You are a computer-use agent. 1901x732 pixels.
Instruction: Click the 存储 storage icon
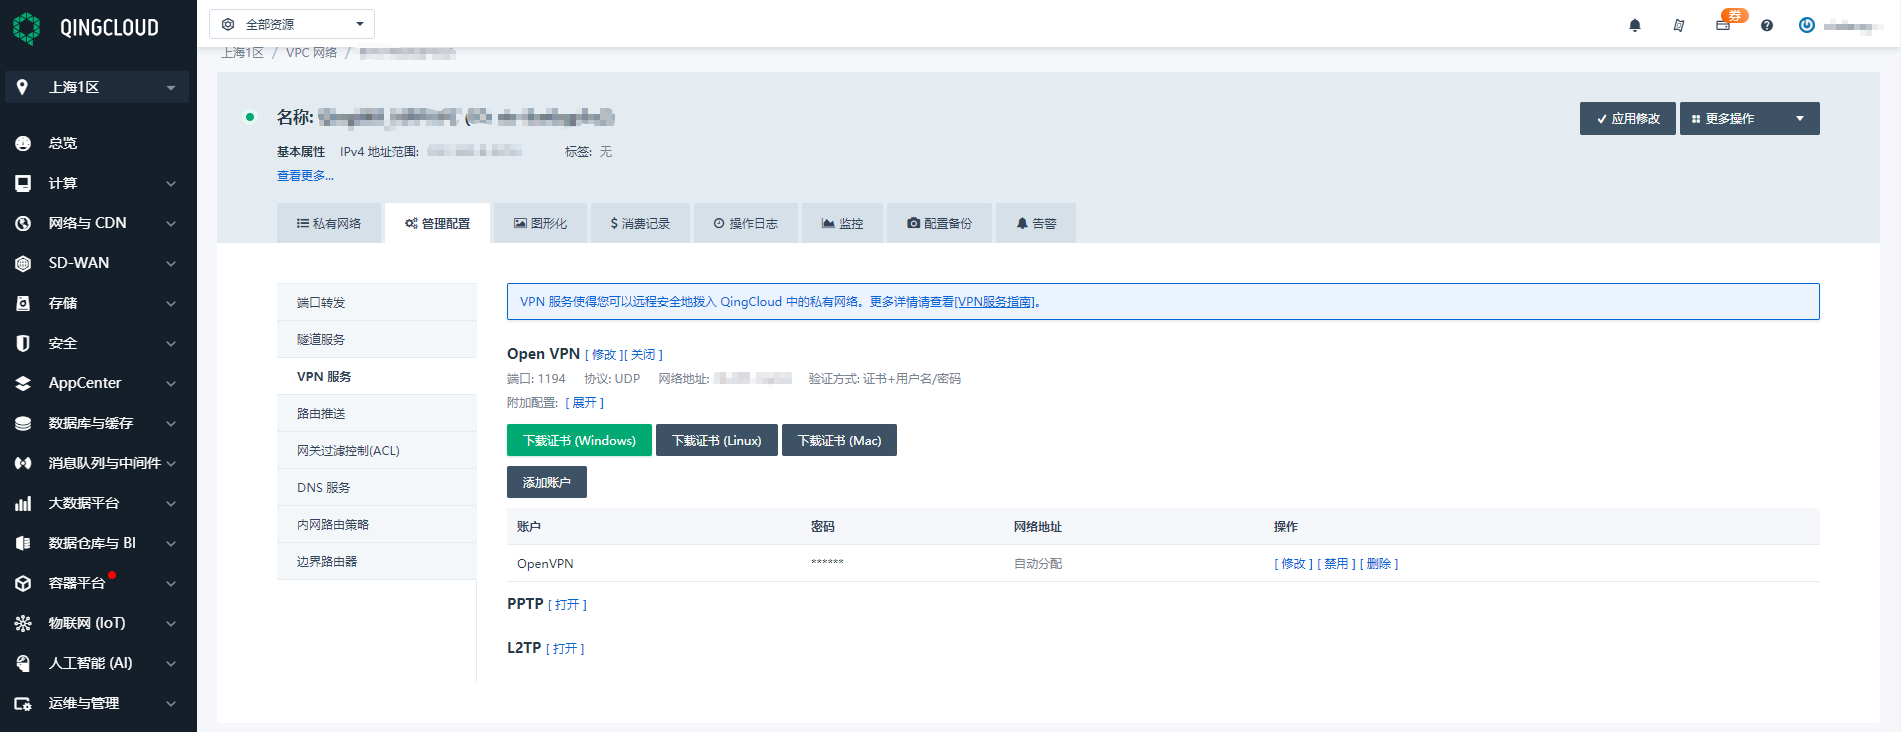[23, 303]
